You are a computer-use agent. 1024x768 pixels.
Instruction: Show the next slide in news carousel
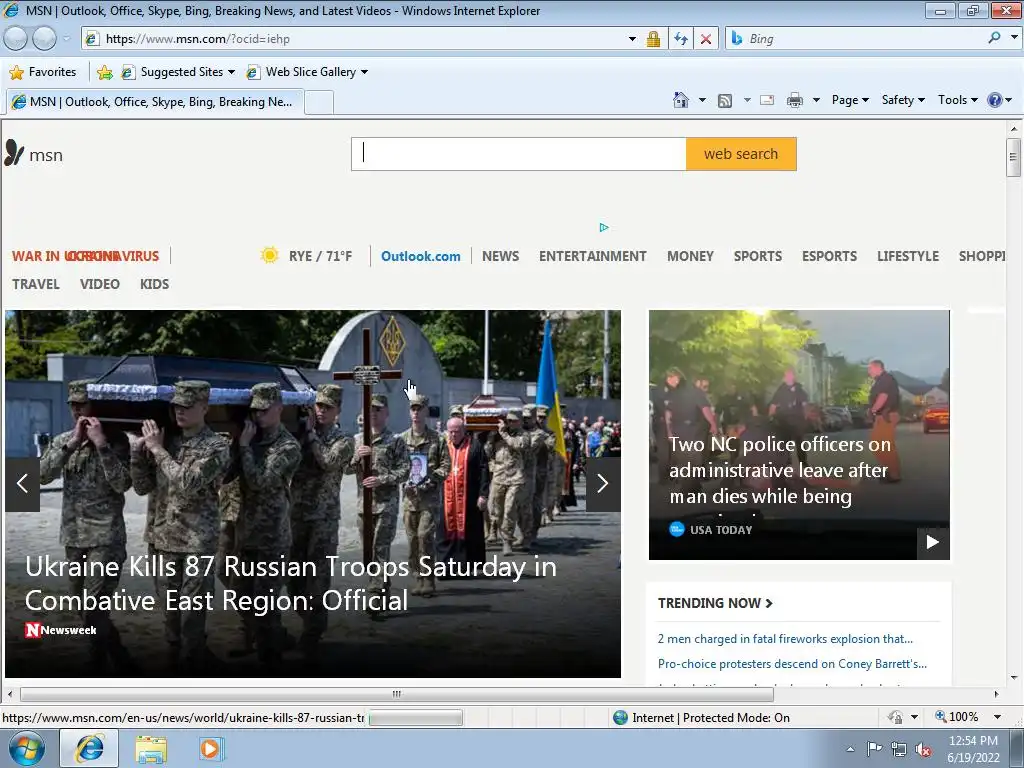click(x=603, y=484)
